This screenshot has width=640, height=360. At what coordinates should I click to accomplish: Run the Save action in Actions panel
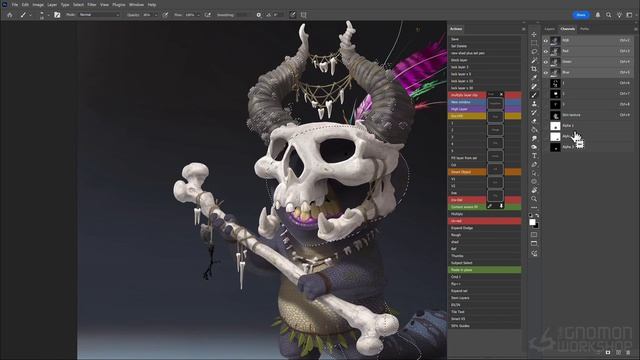click(x=484, y=39)
